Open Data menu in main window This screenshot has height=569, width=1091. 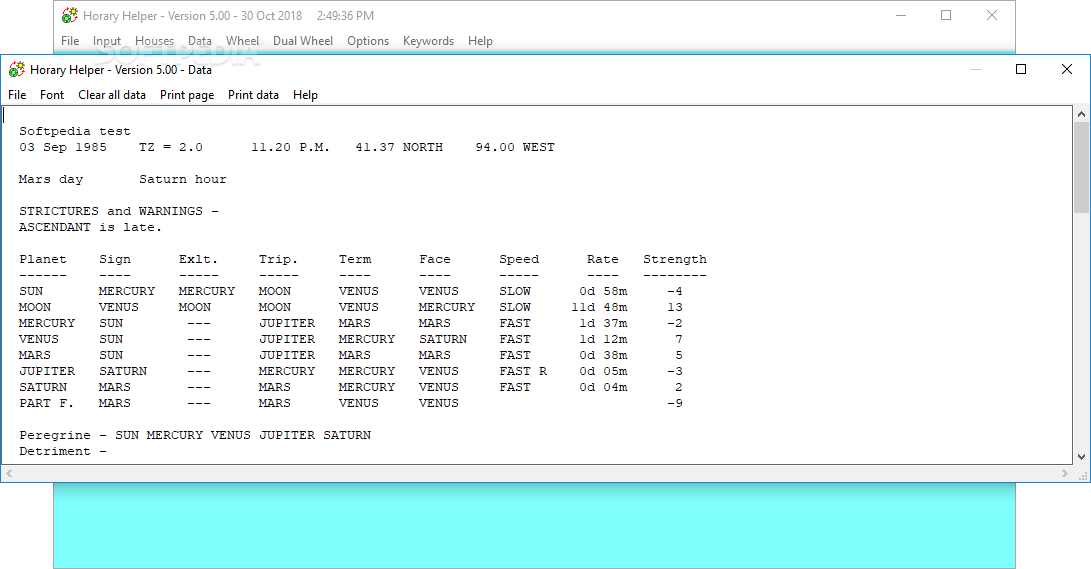pos(200,41)
